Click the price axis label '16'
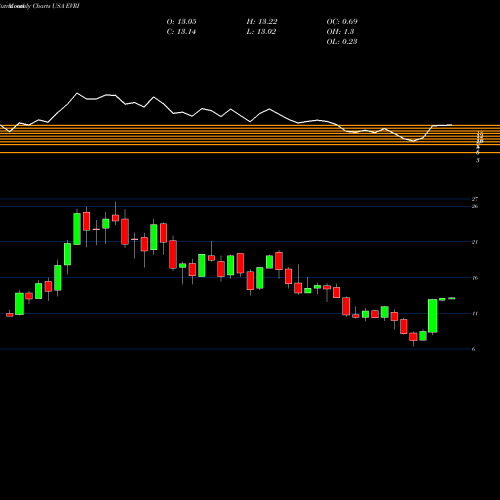The width and height of the screenshot is (500, 500). [475, 278]
